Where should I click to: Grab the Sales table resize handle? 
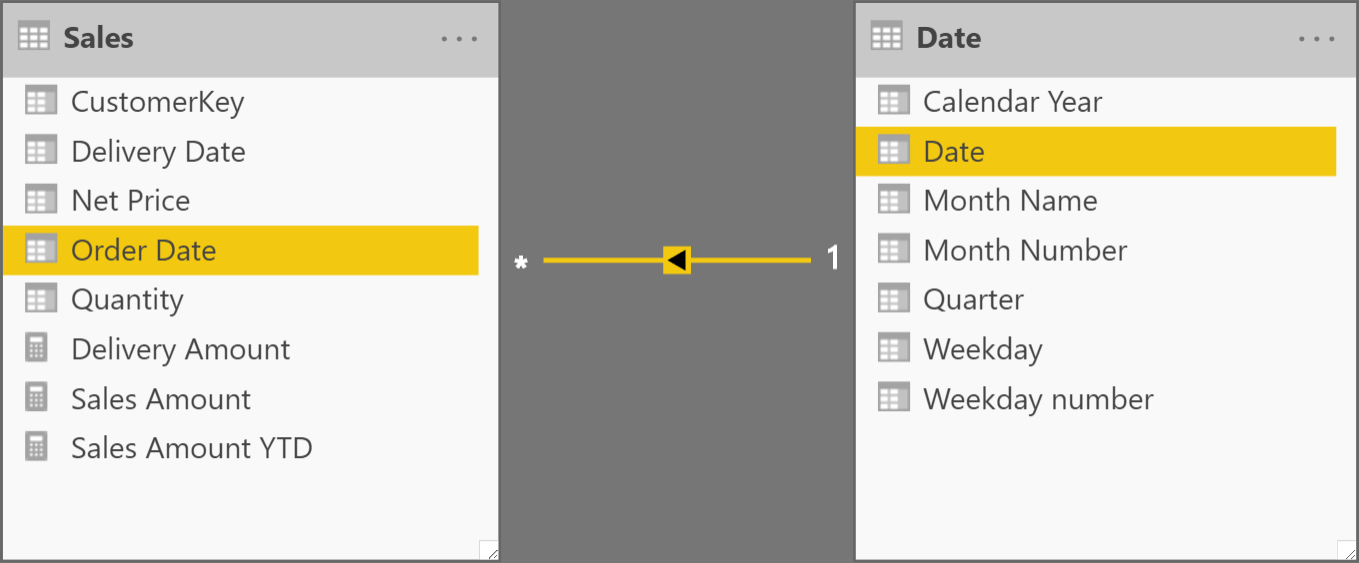pyautogui.click(x=488, y=550)
